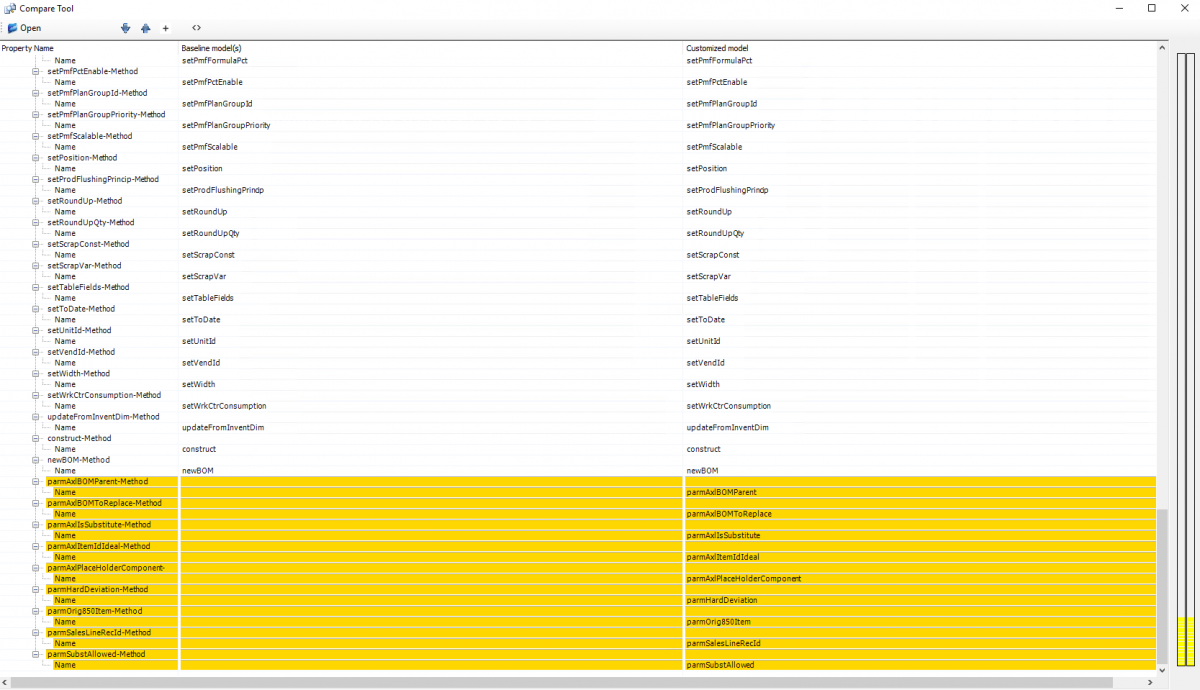Click parmSalesLineRecId value in Customized column
Viewport: 1200px width, 690px height.
tap(723, 643)
